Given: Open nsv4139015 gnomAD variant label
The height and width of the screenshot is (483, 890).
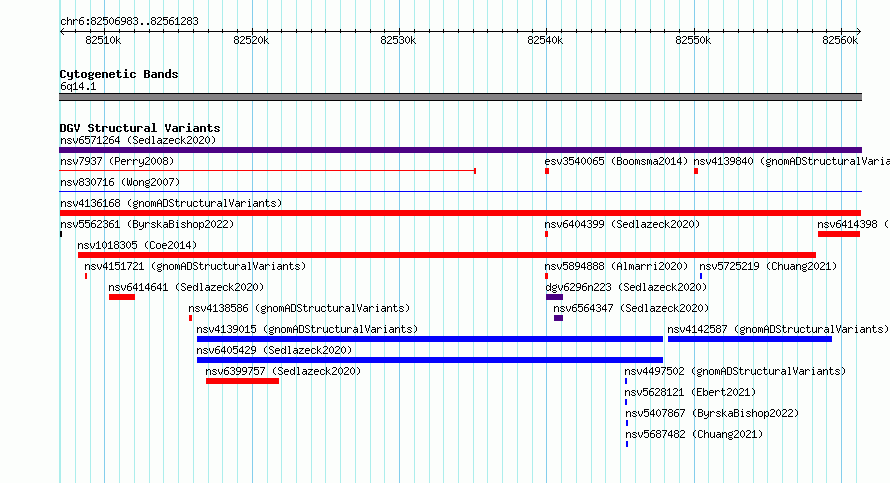Looking at the screenshot, I should click(x=307, y=329).
